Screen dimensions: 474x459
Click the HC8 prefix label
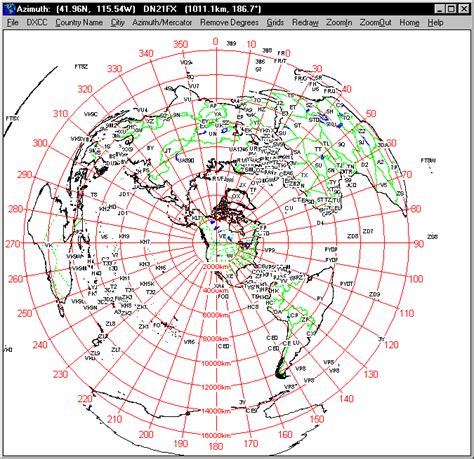[253, 307]
